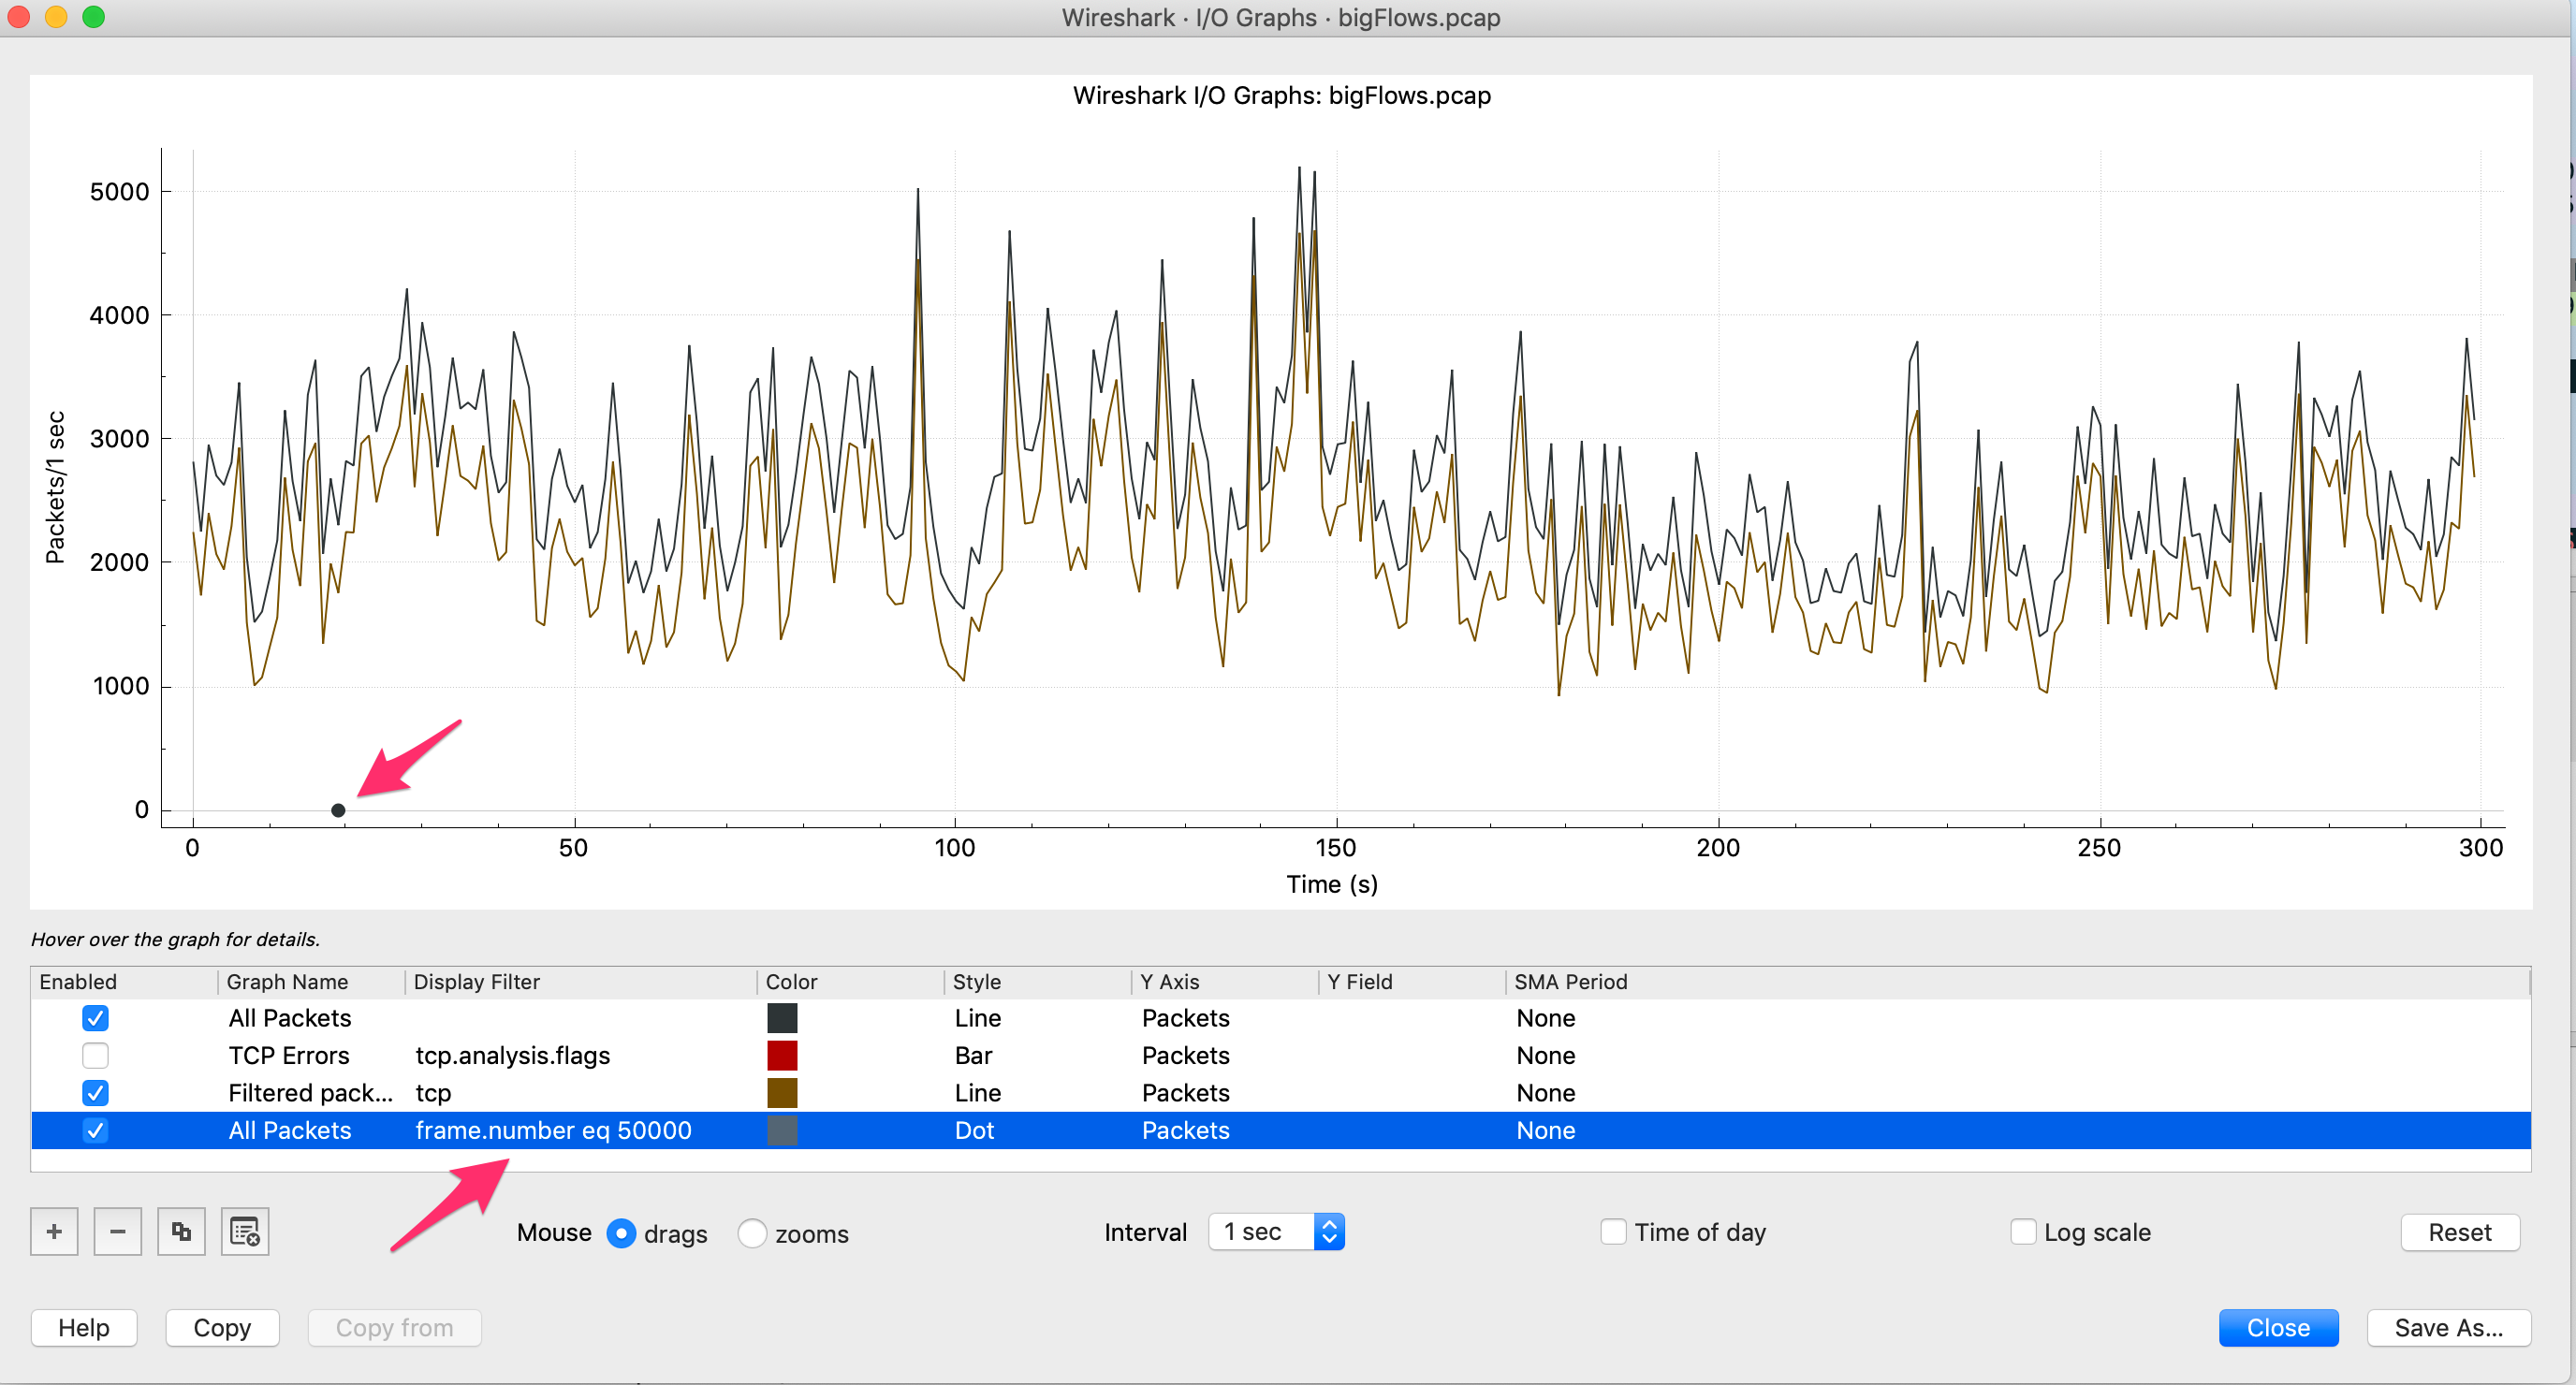Open the brown Filtered packets color swatch
Image resolution: width=2576 pixels, height=1385 pixels.
[x=782, y=1092]
